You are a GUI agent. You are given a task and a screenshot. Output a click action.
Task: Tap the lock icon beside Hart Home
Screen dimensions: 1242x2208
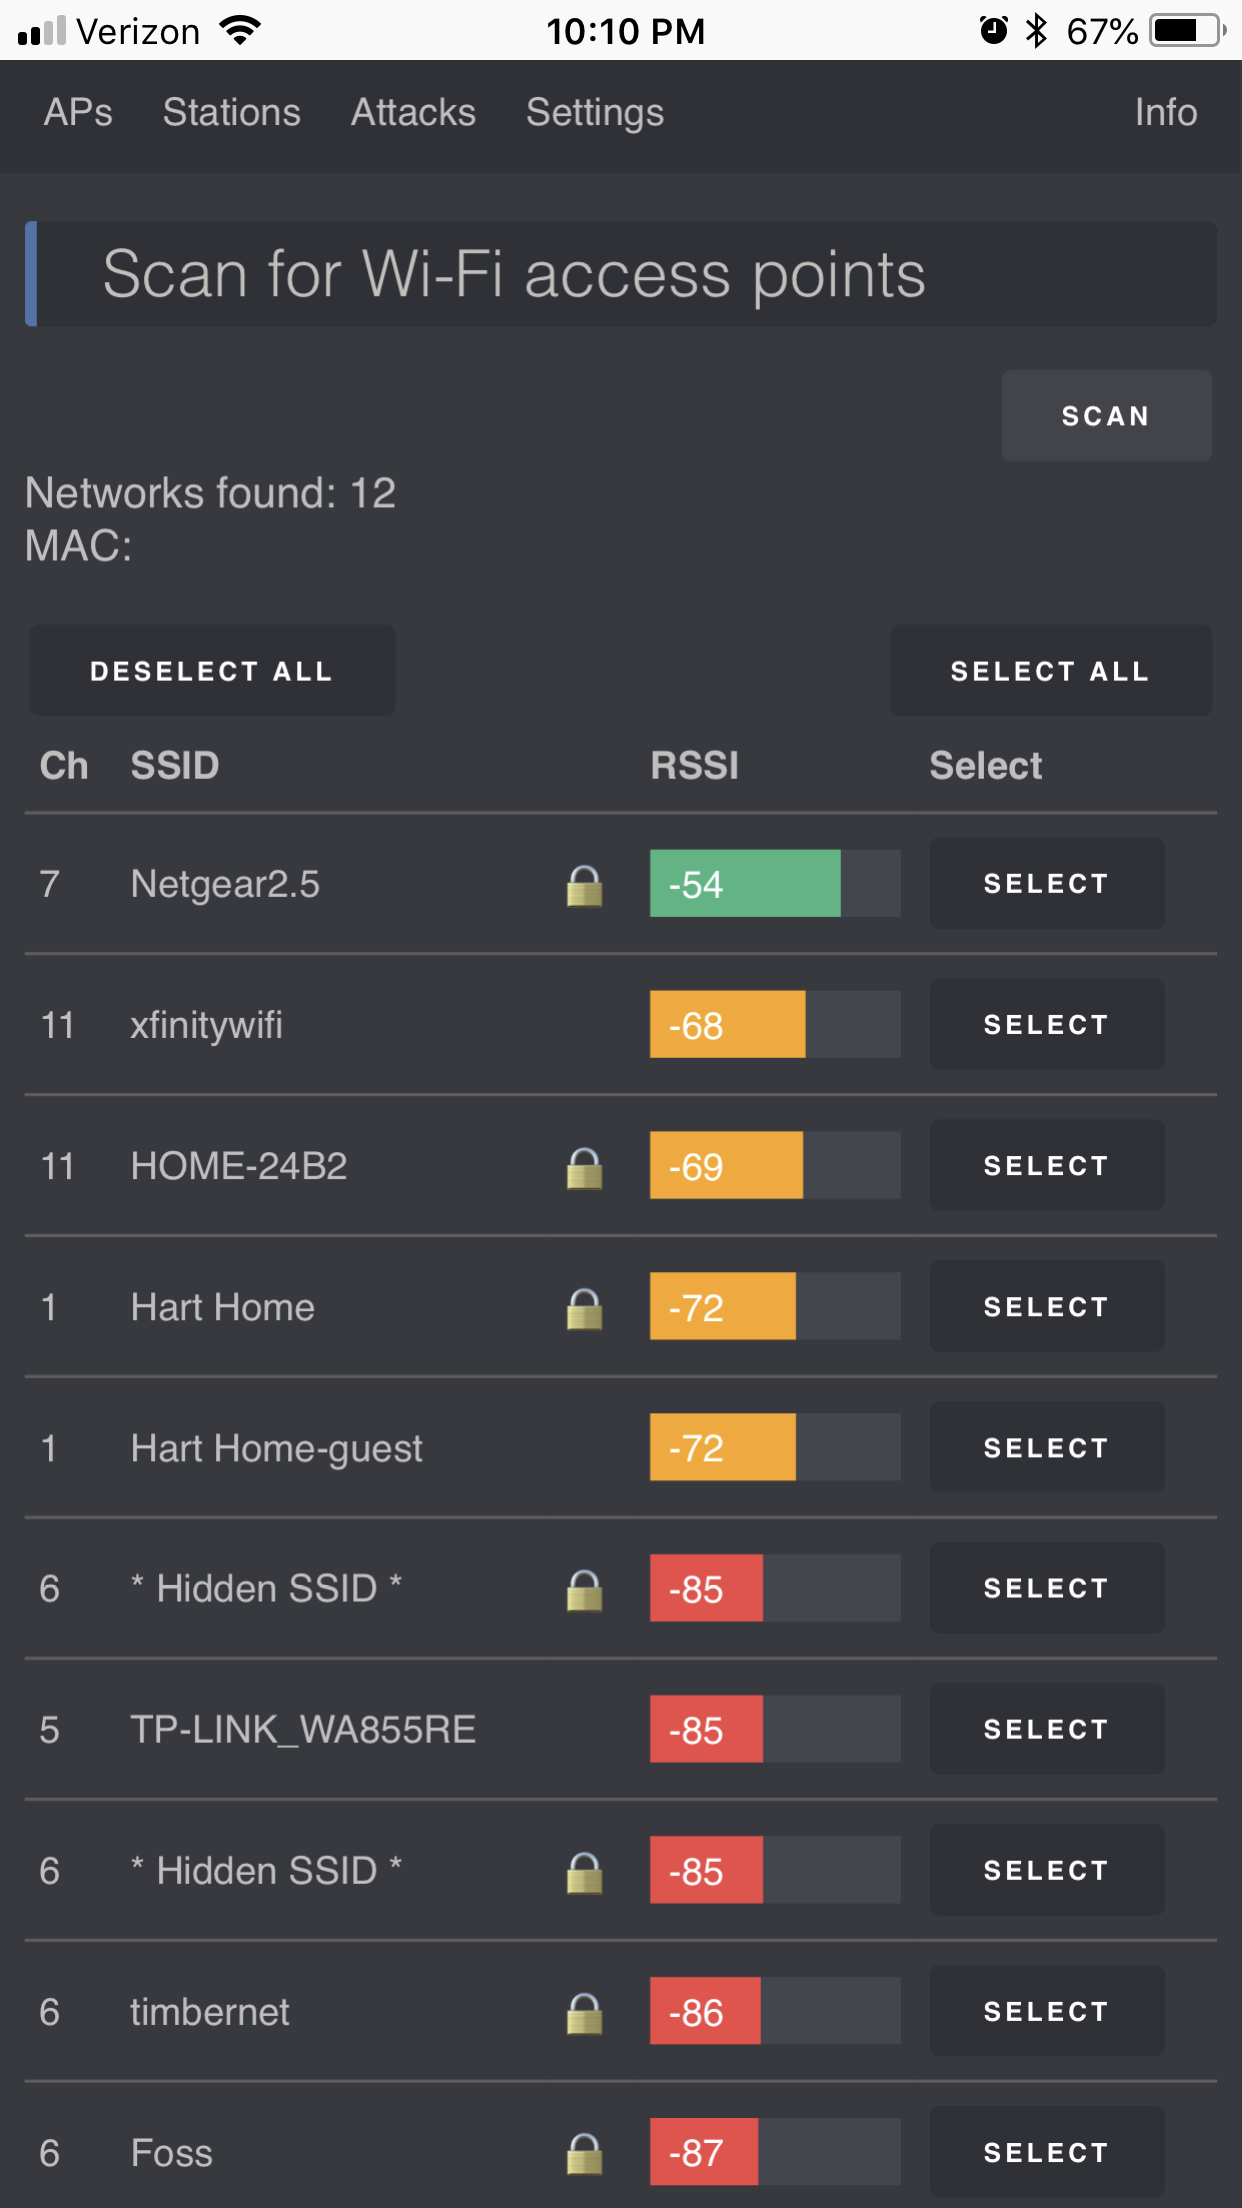[584, 1308]
